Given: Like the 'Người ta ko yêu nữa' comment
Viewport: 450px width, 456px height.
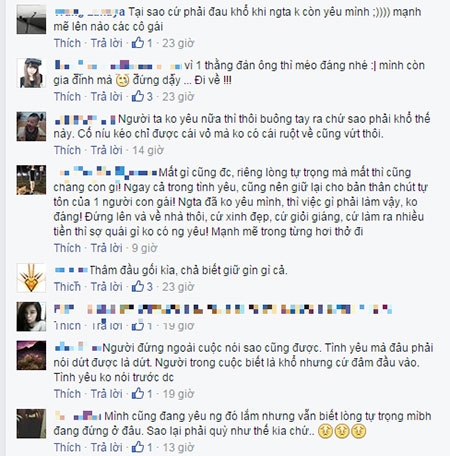Looking at the screenshot, I should tap(67, 150).
